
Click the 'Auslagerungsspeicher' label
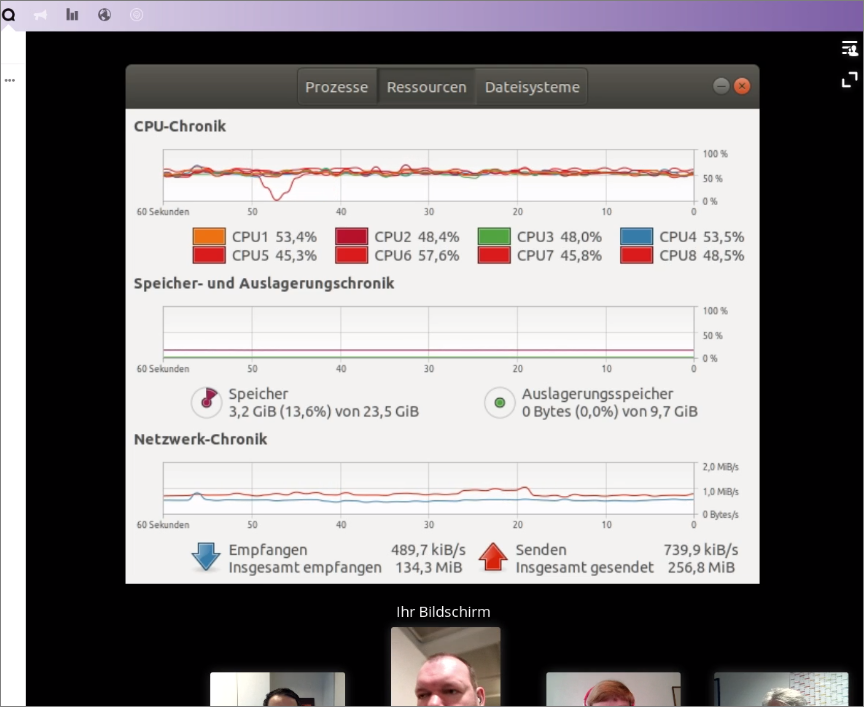pyautogui.click(x=598, y=394)
